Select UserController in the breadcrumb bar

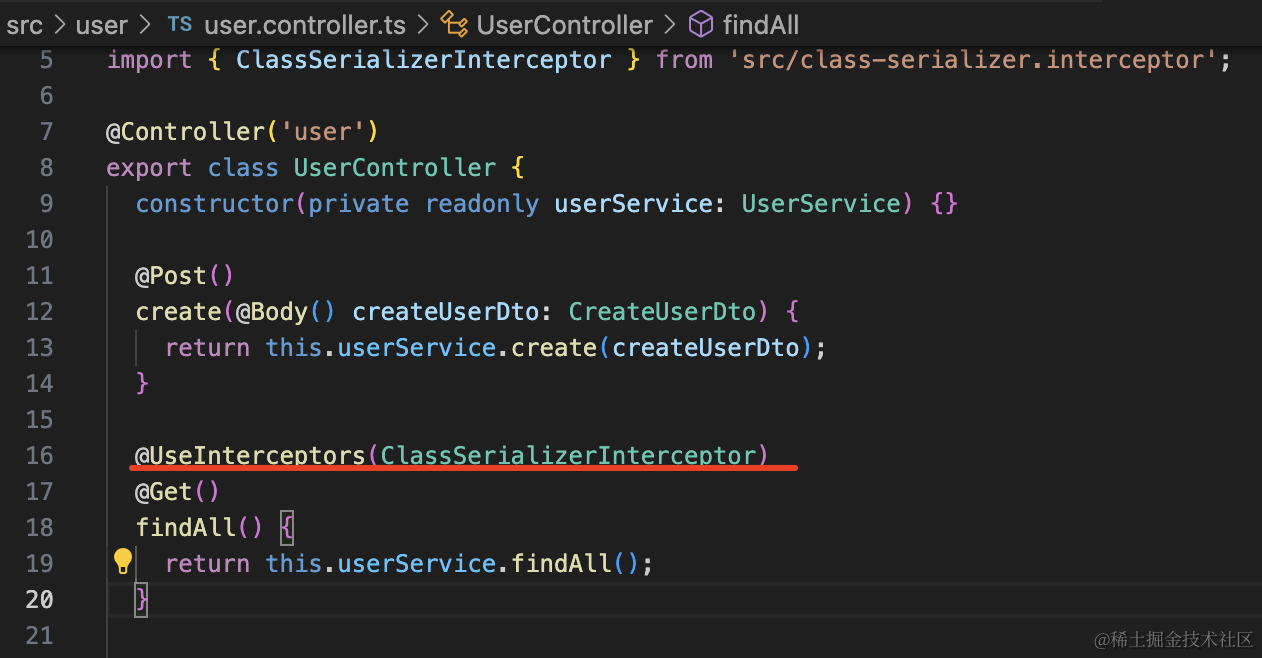[x=564, y=25]
